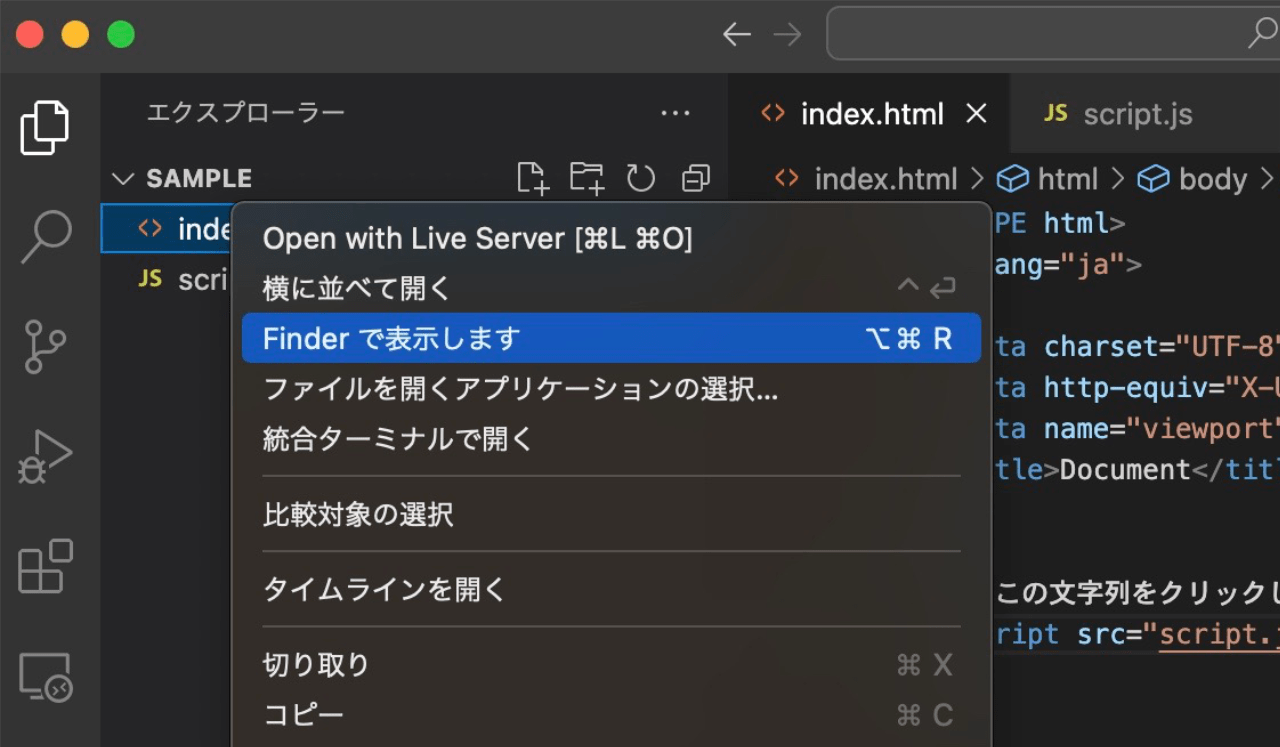Open the Remote Explorer icon

pos(45,677)
